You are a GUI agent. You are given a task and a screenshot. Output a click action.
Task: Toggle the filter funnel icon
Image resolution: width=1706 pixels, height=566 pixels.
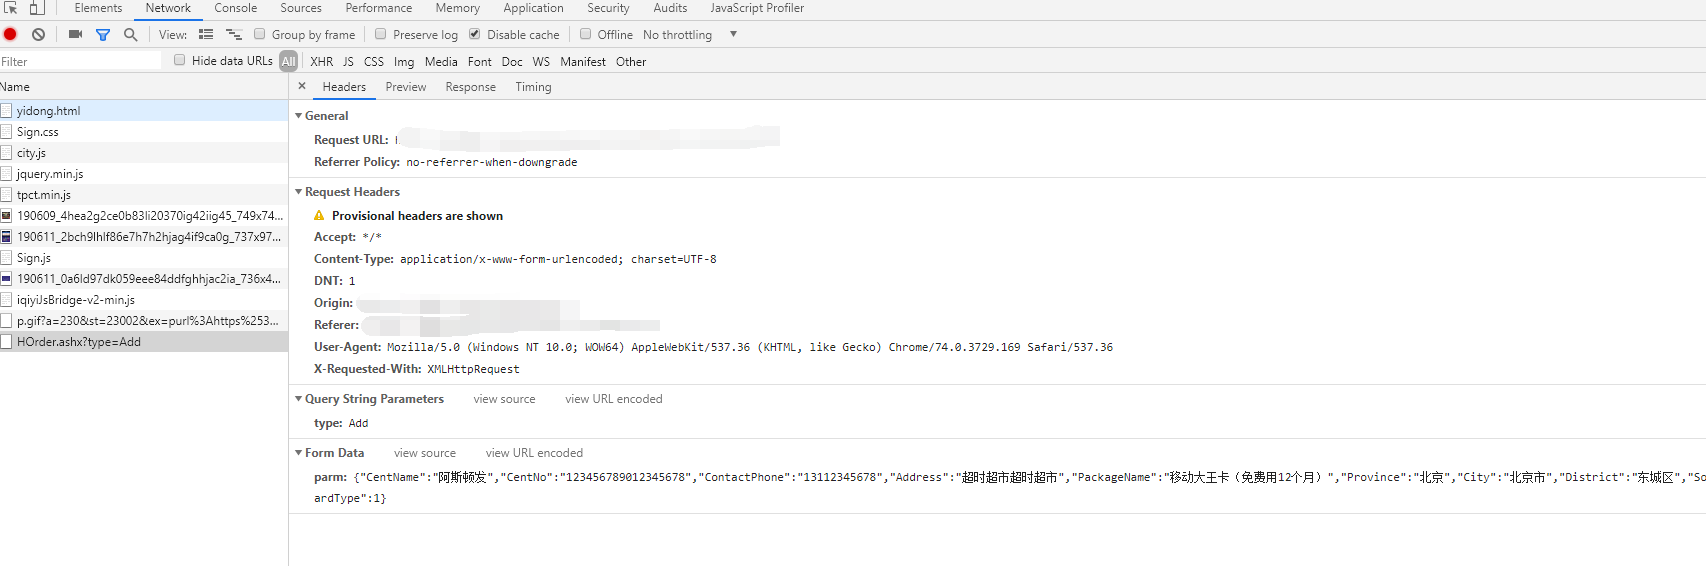click(102, 34)
